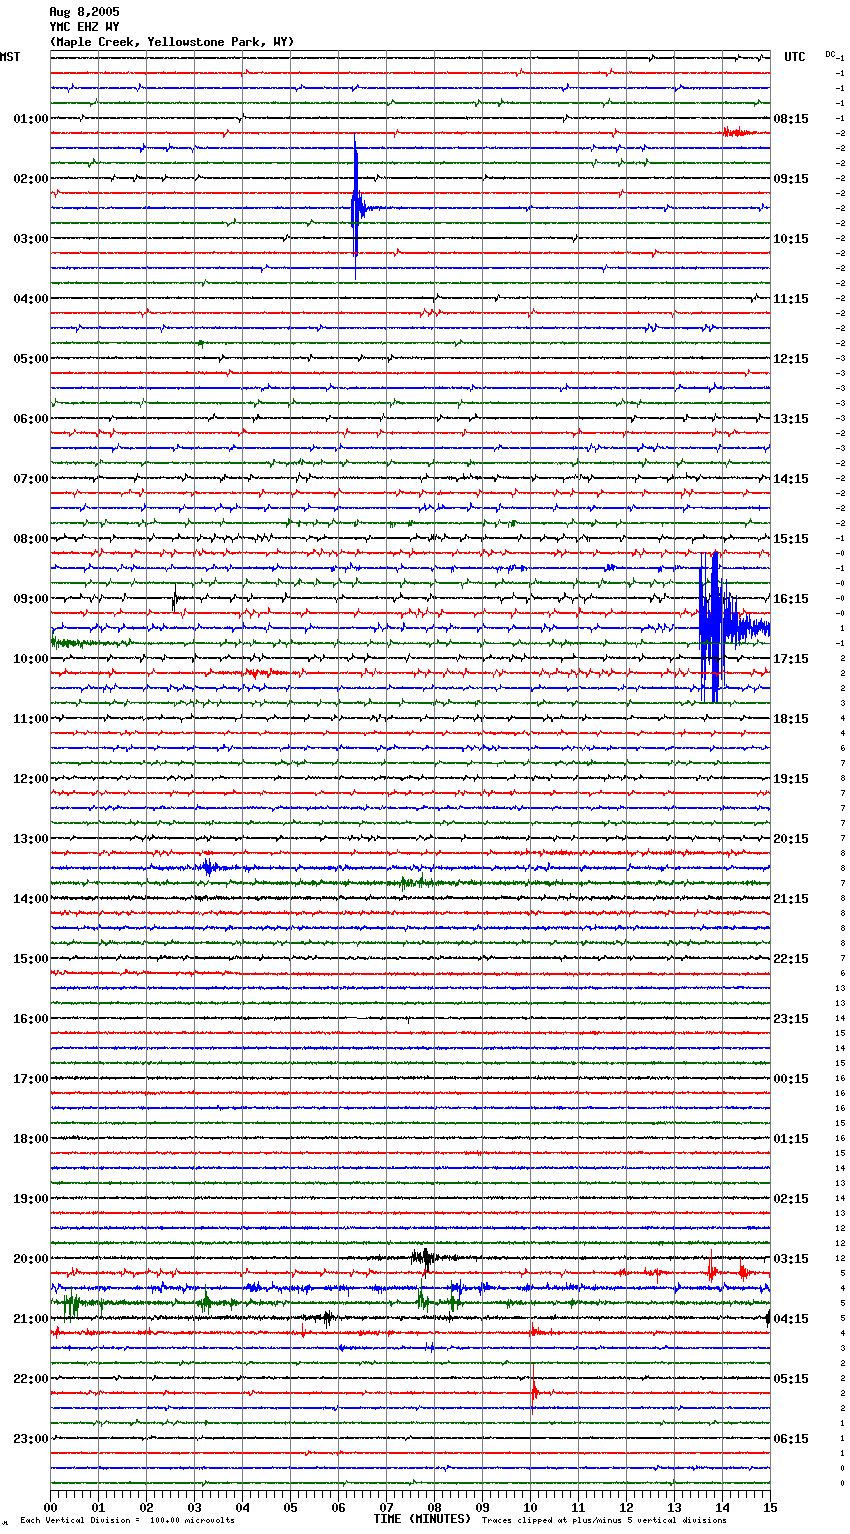Image resolution: width=850 pixels, height=1534 pixels.
Task: Click the 22:15 UTC time label
Action: pos(791,959)
